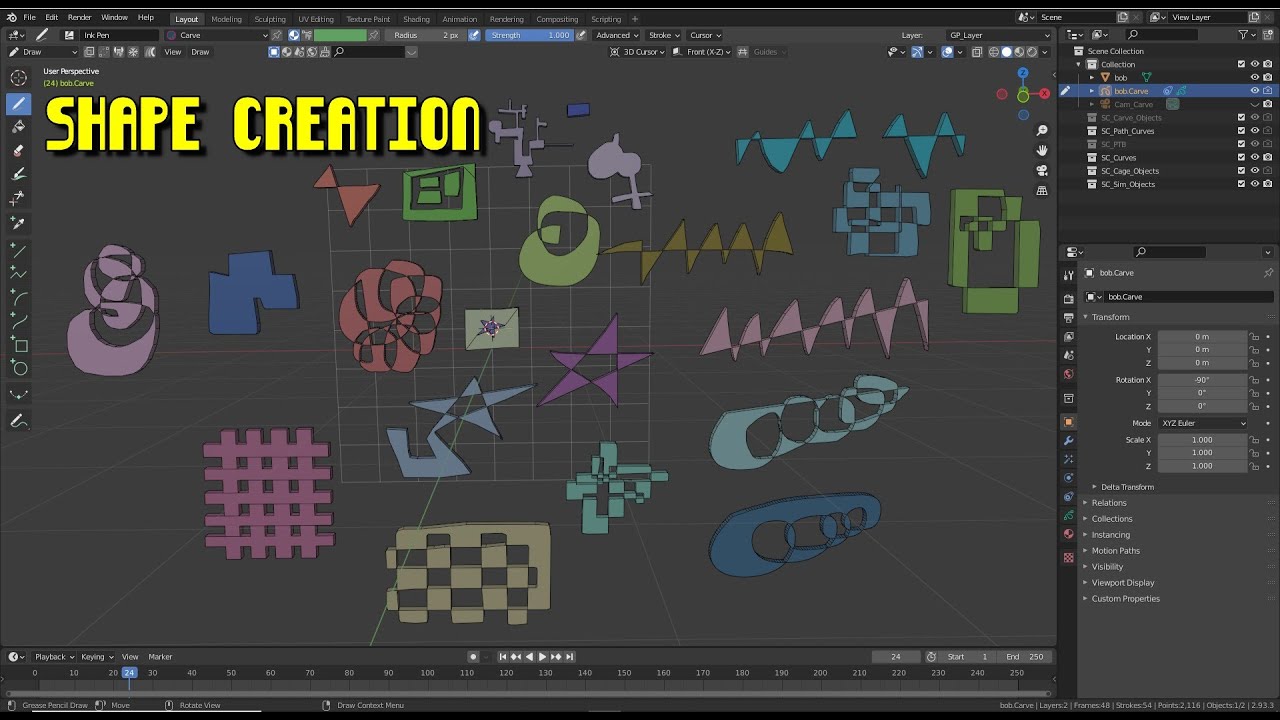
Task: Switch to the Sculpting workspace tab
Action: pyautogui.click(x=270, y=19)
